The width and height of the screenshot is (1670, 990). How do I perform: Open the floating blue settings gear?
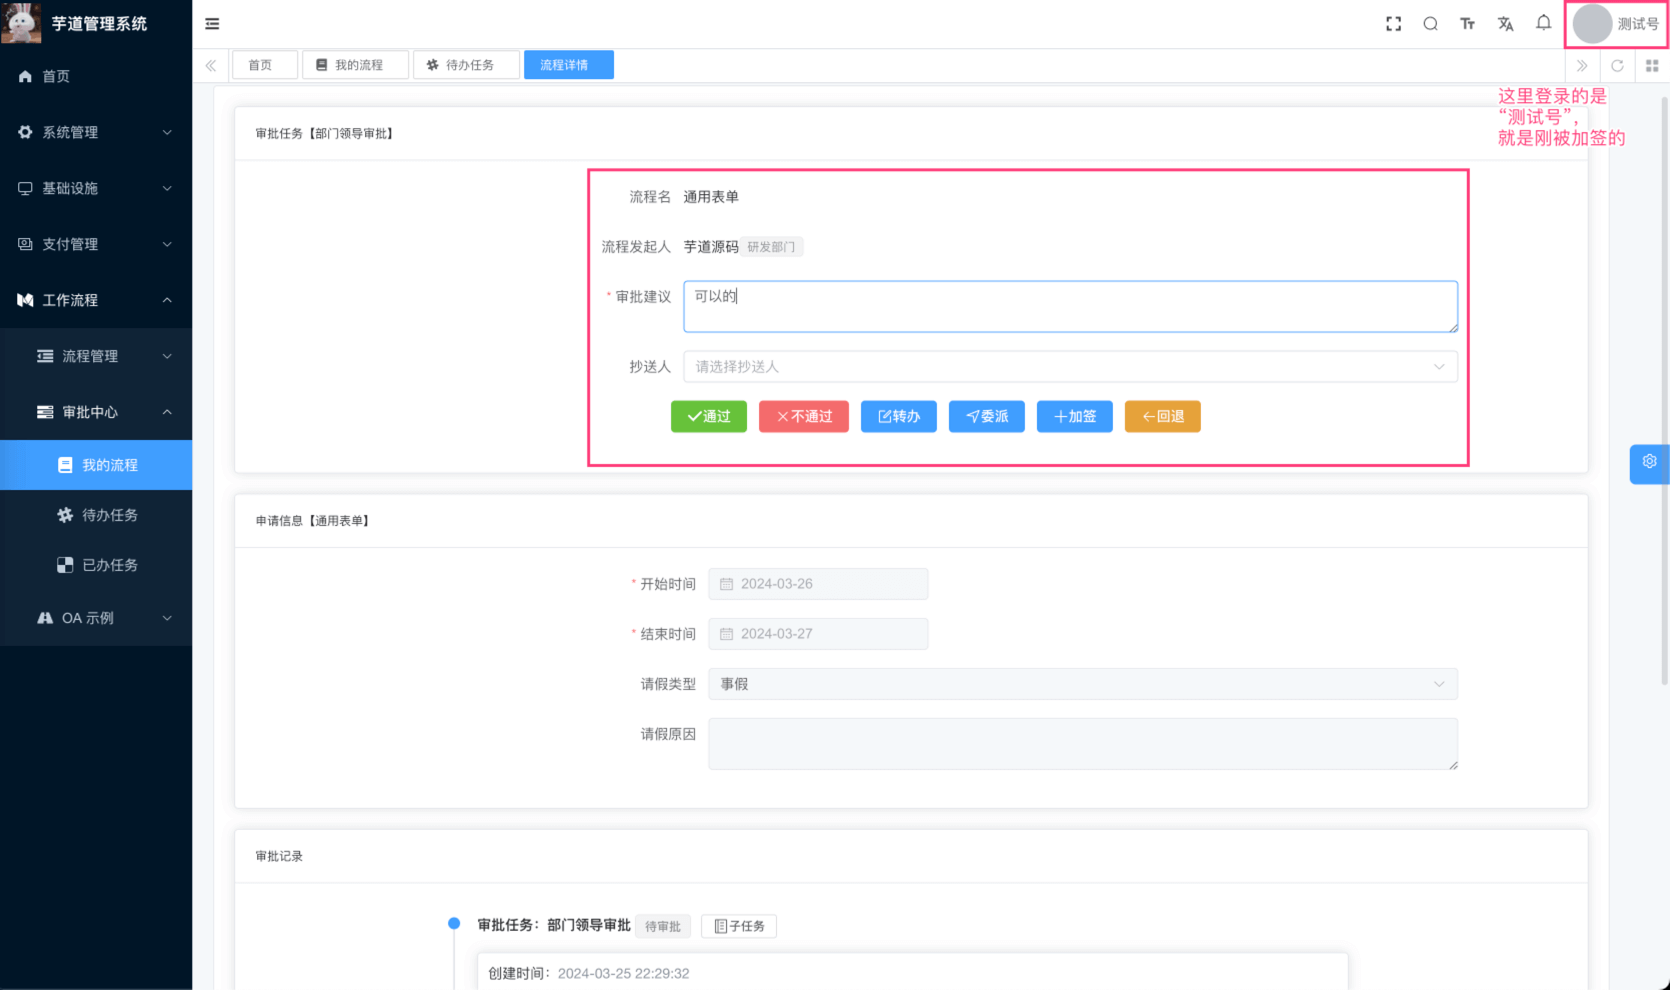pyautogui.click(x=1649, y=462)
